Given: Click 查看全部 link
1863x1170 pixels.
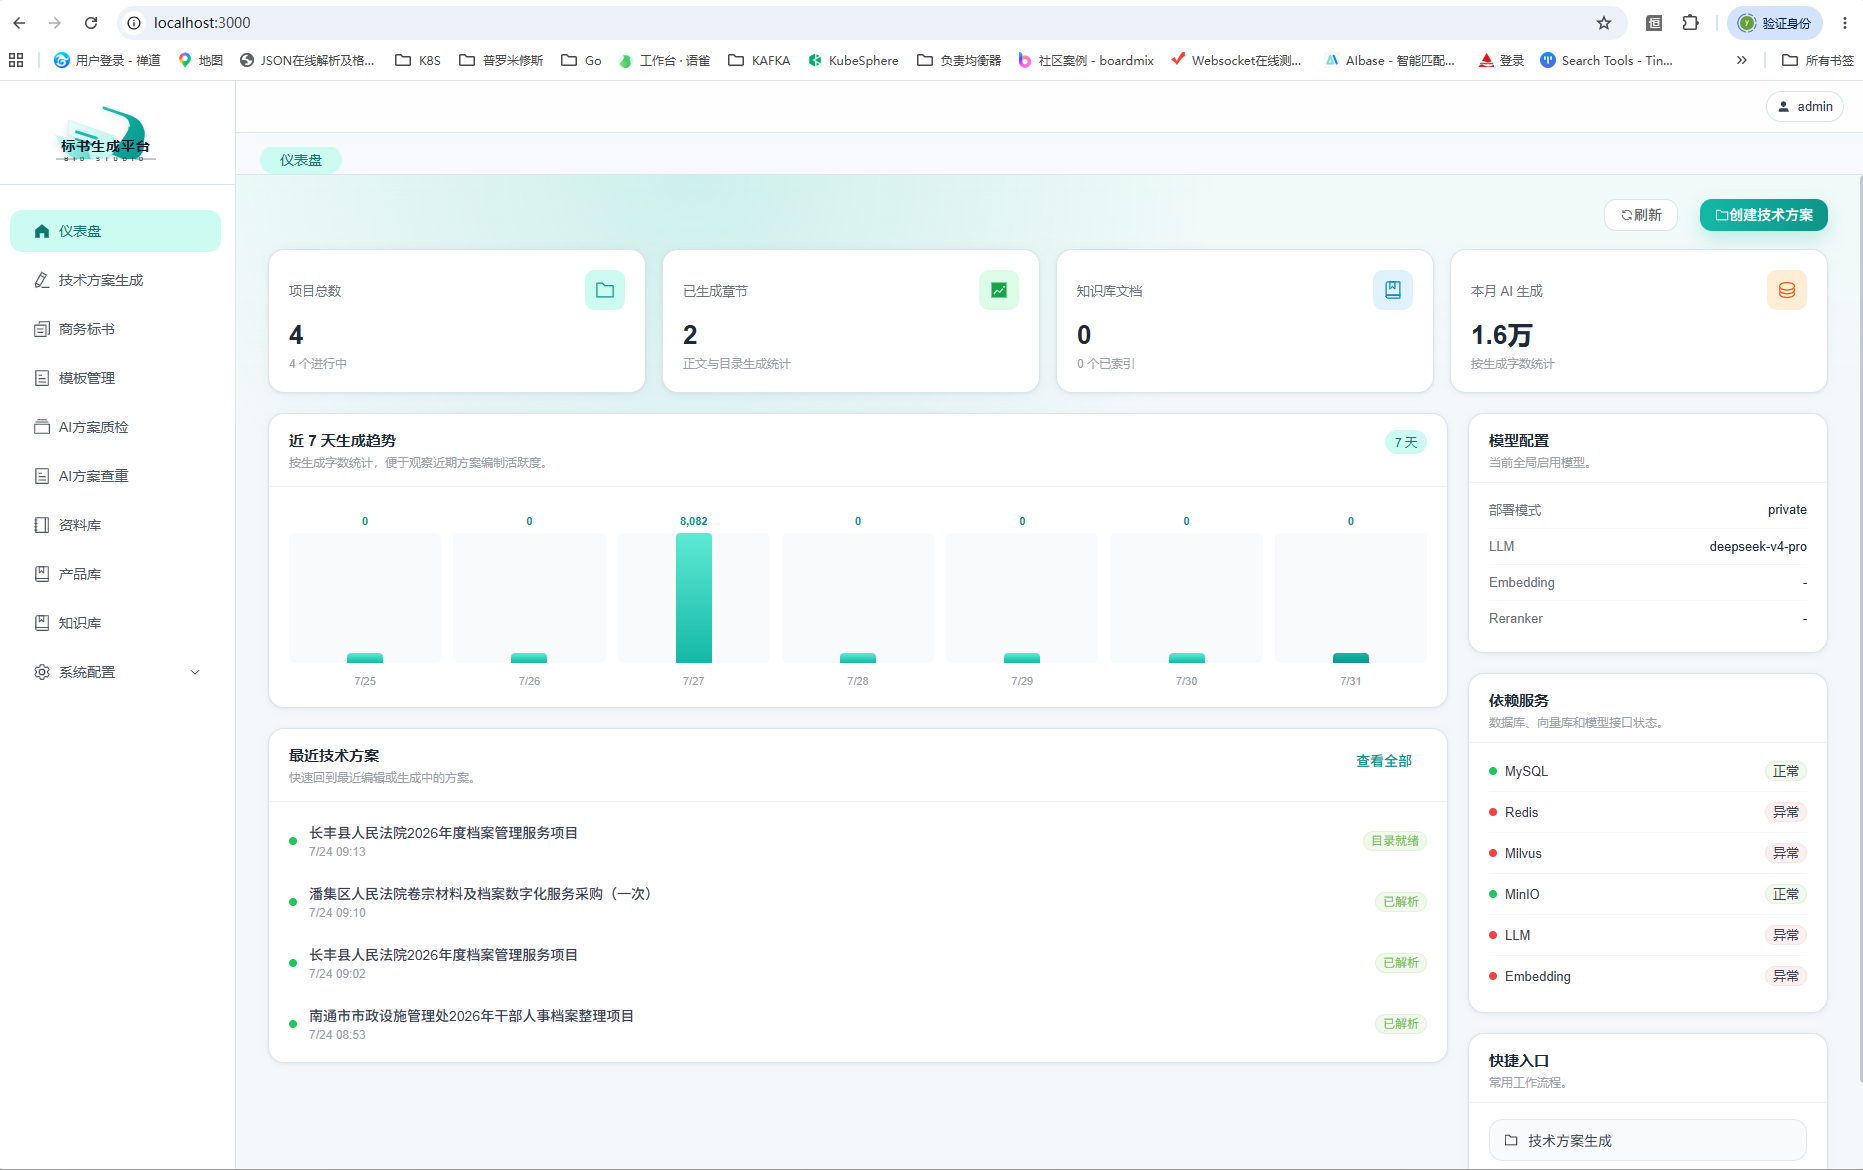Looking at the screenshot, I should (1384, 761).
